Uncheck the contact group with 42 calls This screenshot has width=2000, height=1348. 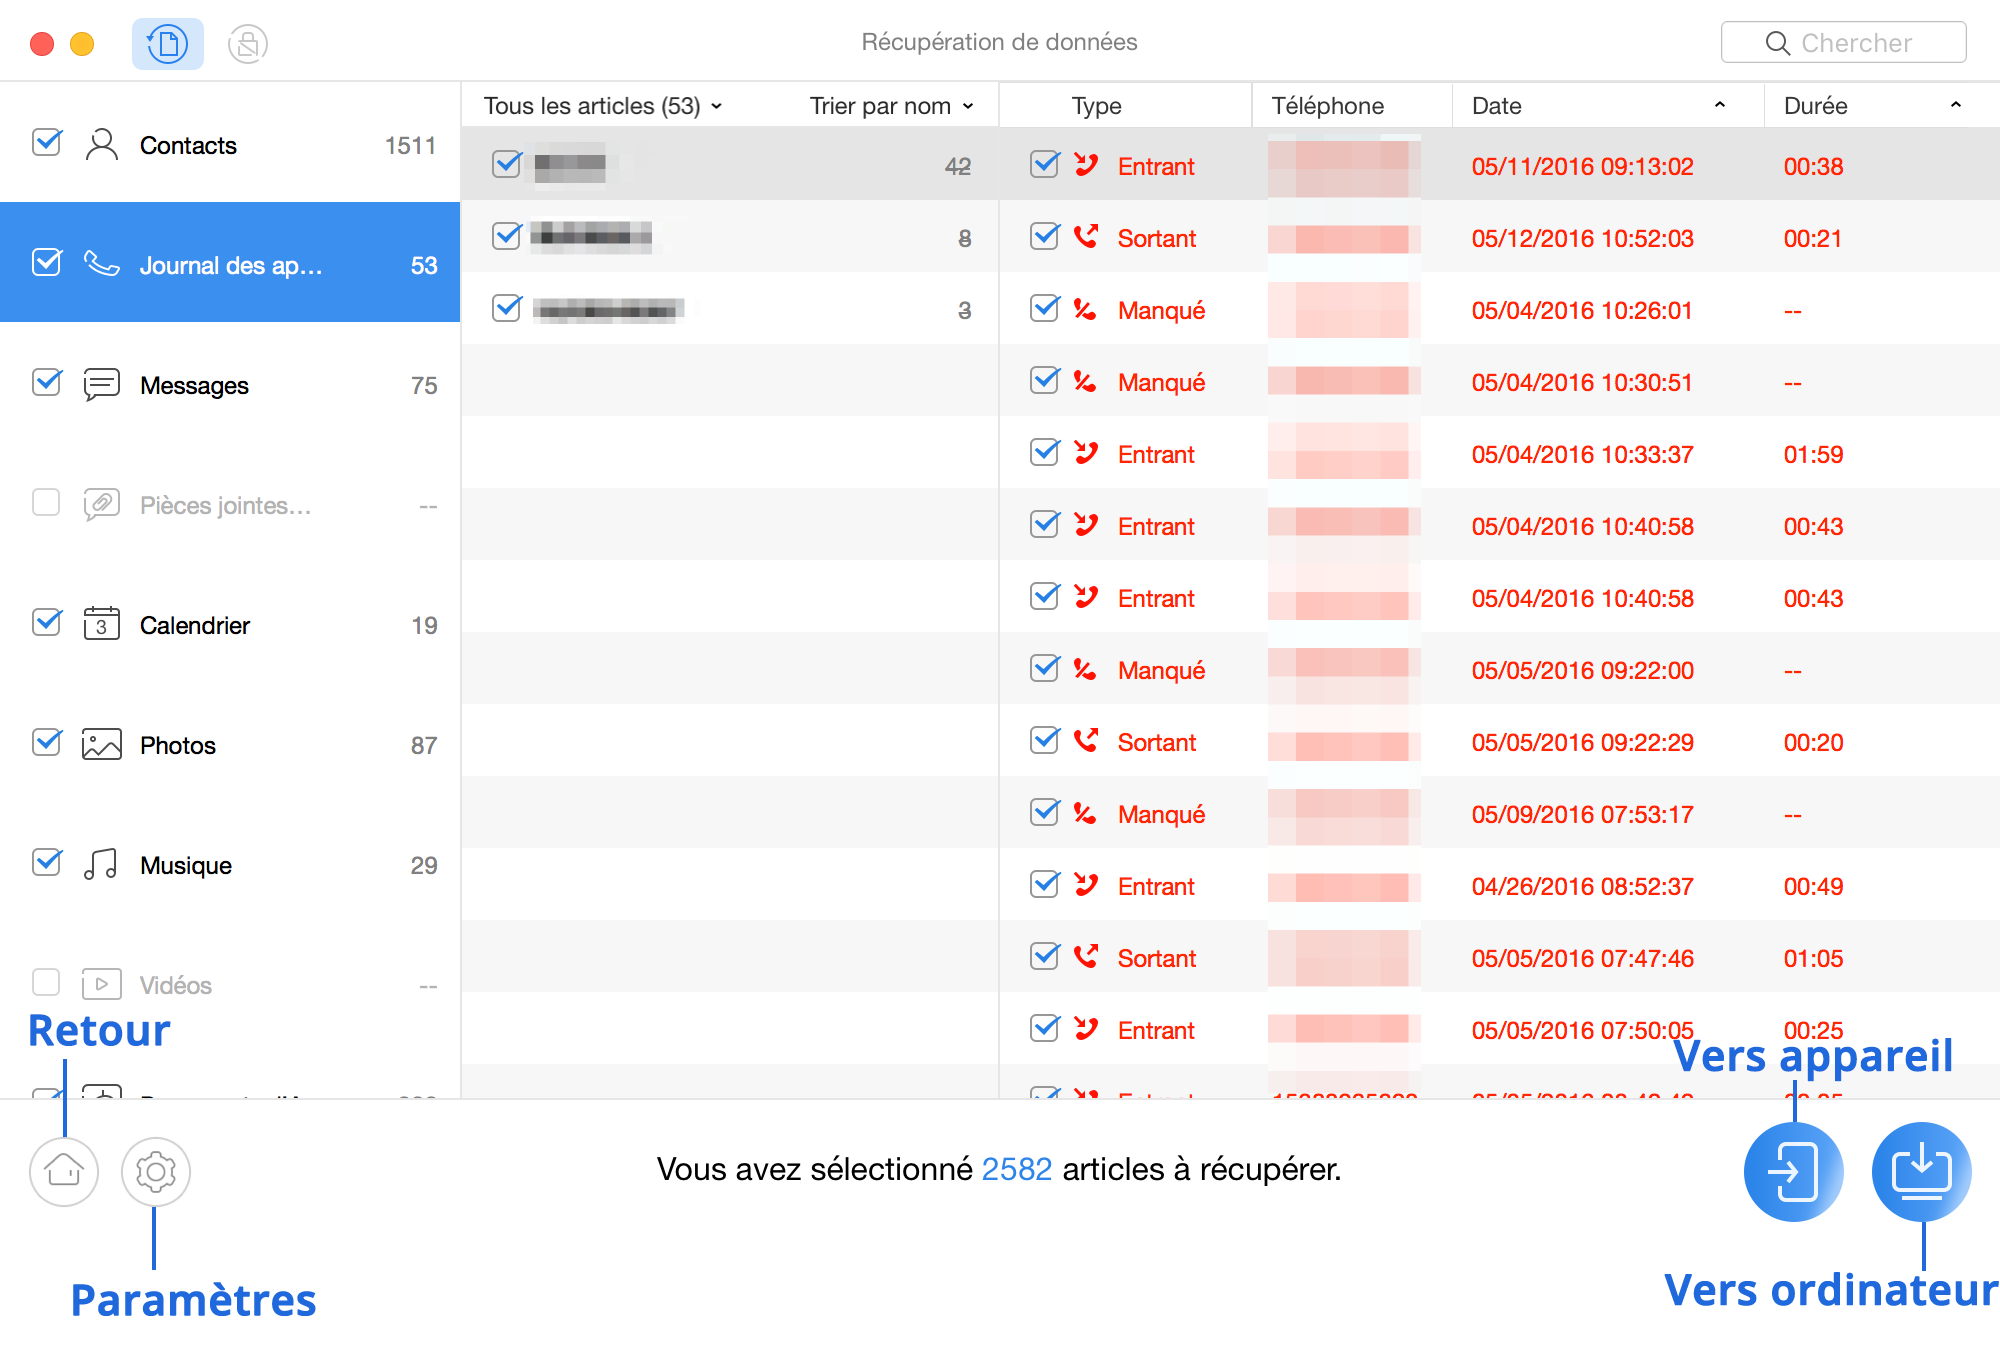507,164
